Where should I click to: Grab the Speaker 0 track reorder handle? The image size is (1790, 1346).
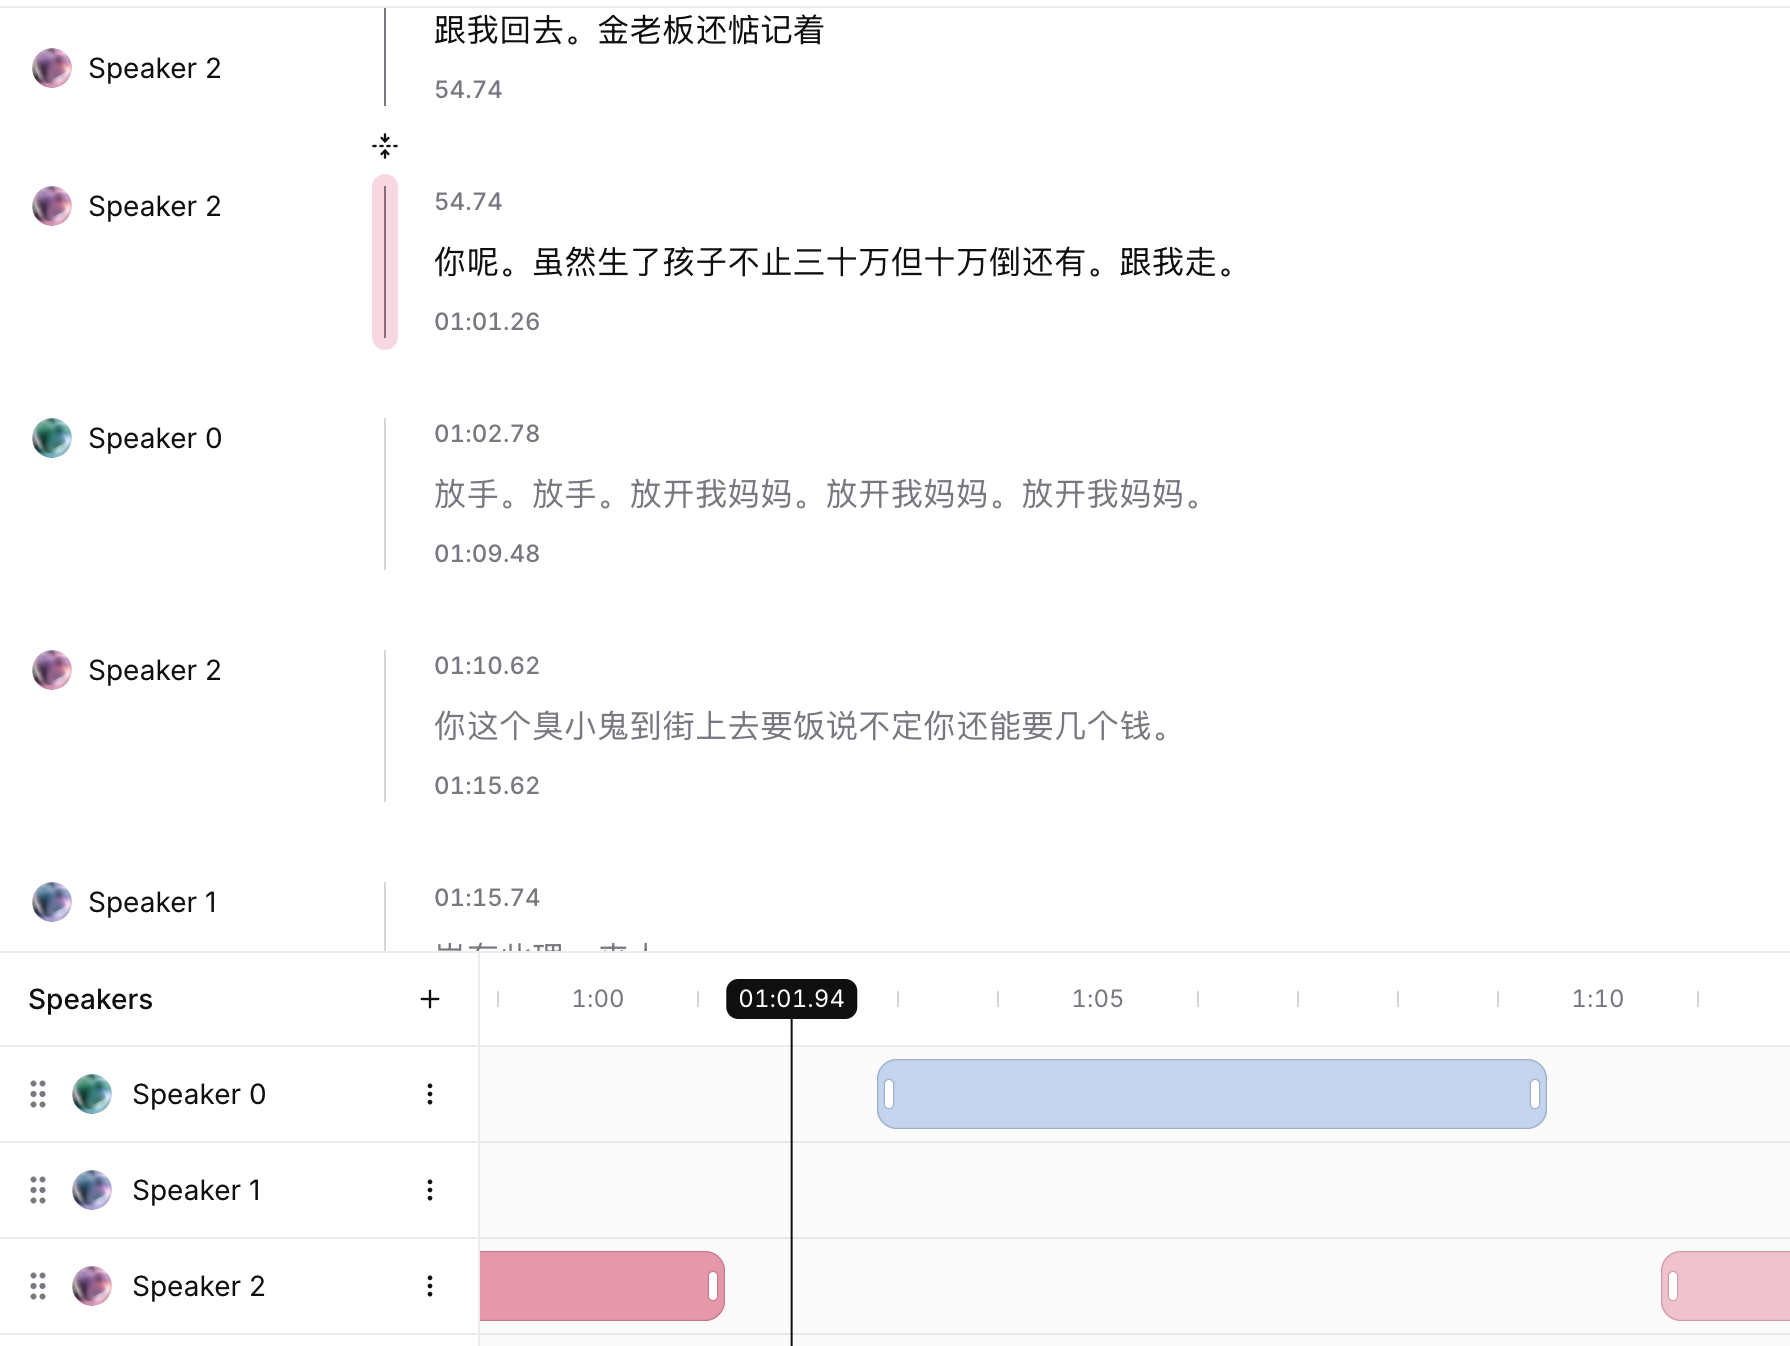pos(38,1094)
